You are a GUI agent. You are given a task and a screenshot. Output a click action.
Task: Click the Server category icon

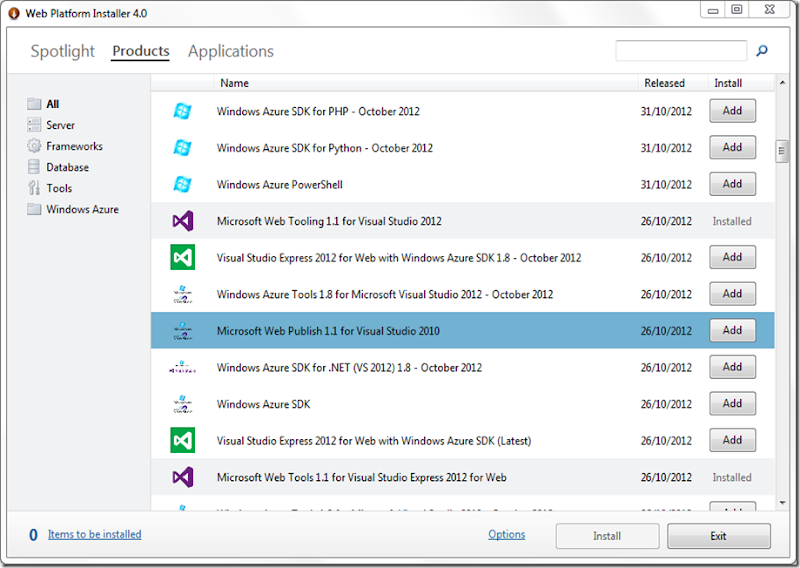point(34,125)
